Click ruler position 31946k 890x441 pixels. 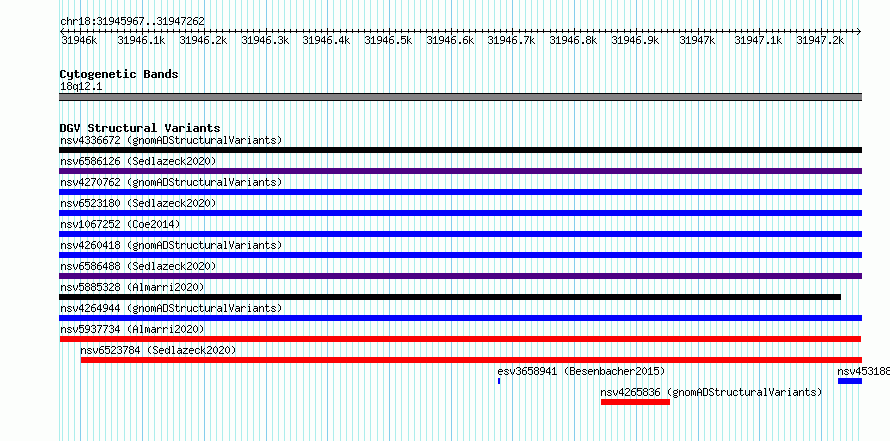point(79,40)
